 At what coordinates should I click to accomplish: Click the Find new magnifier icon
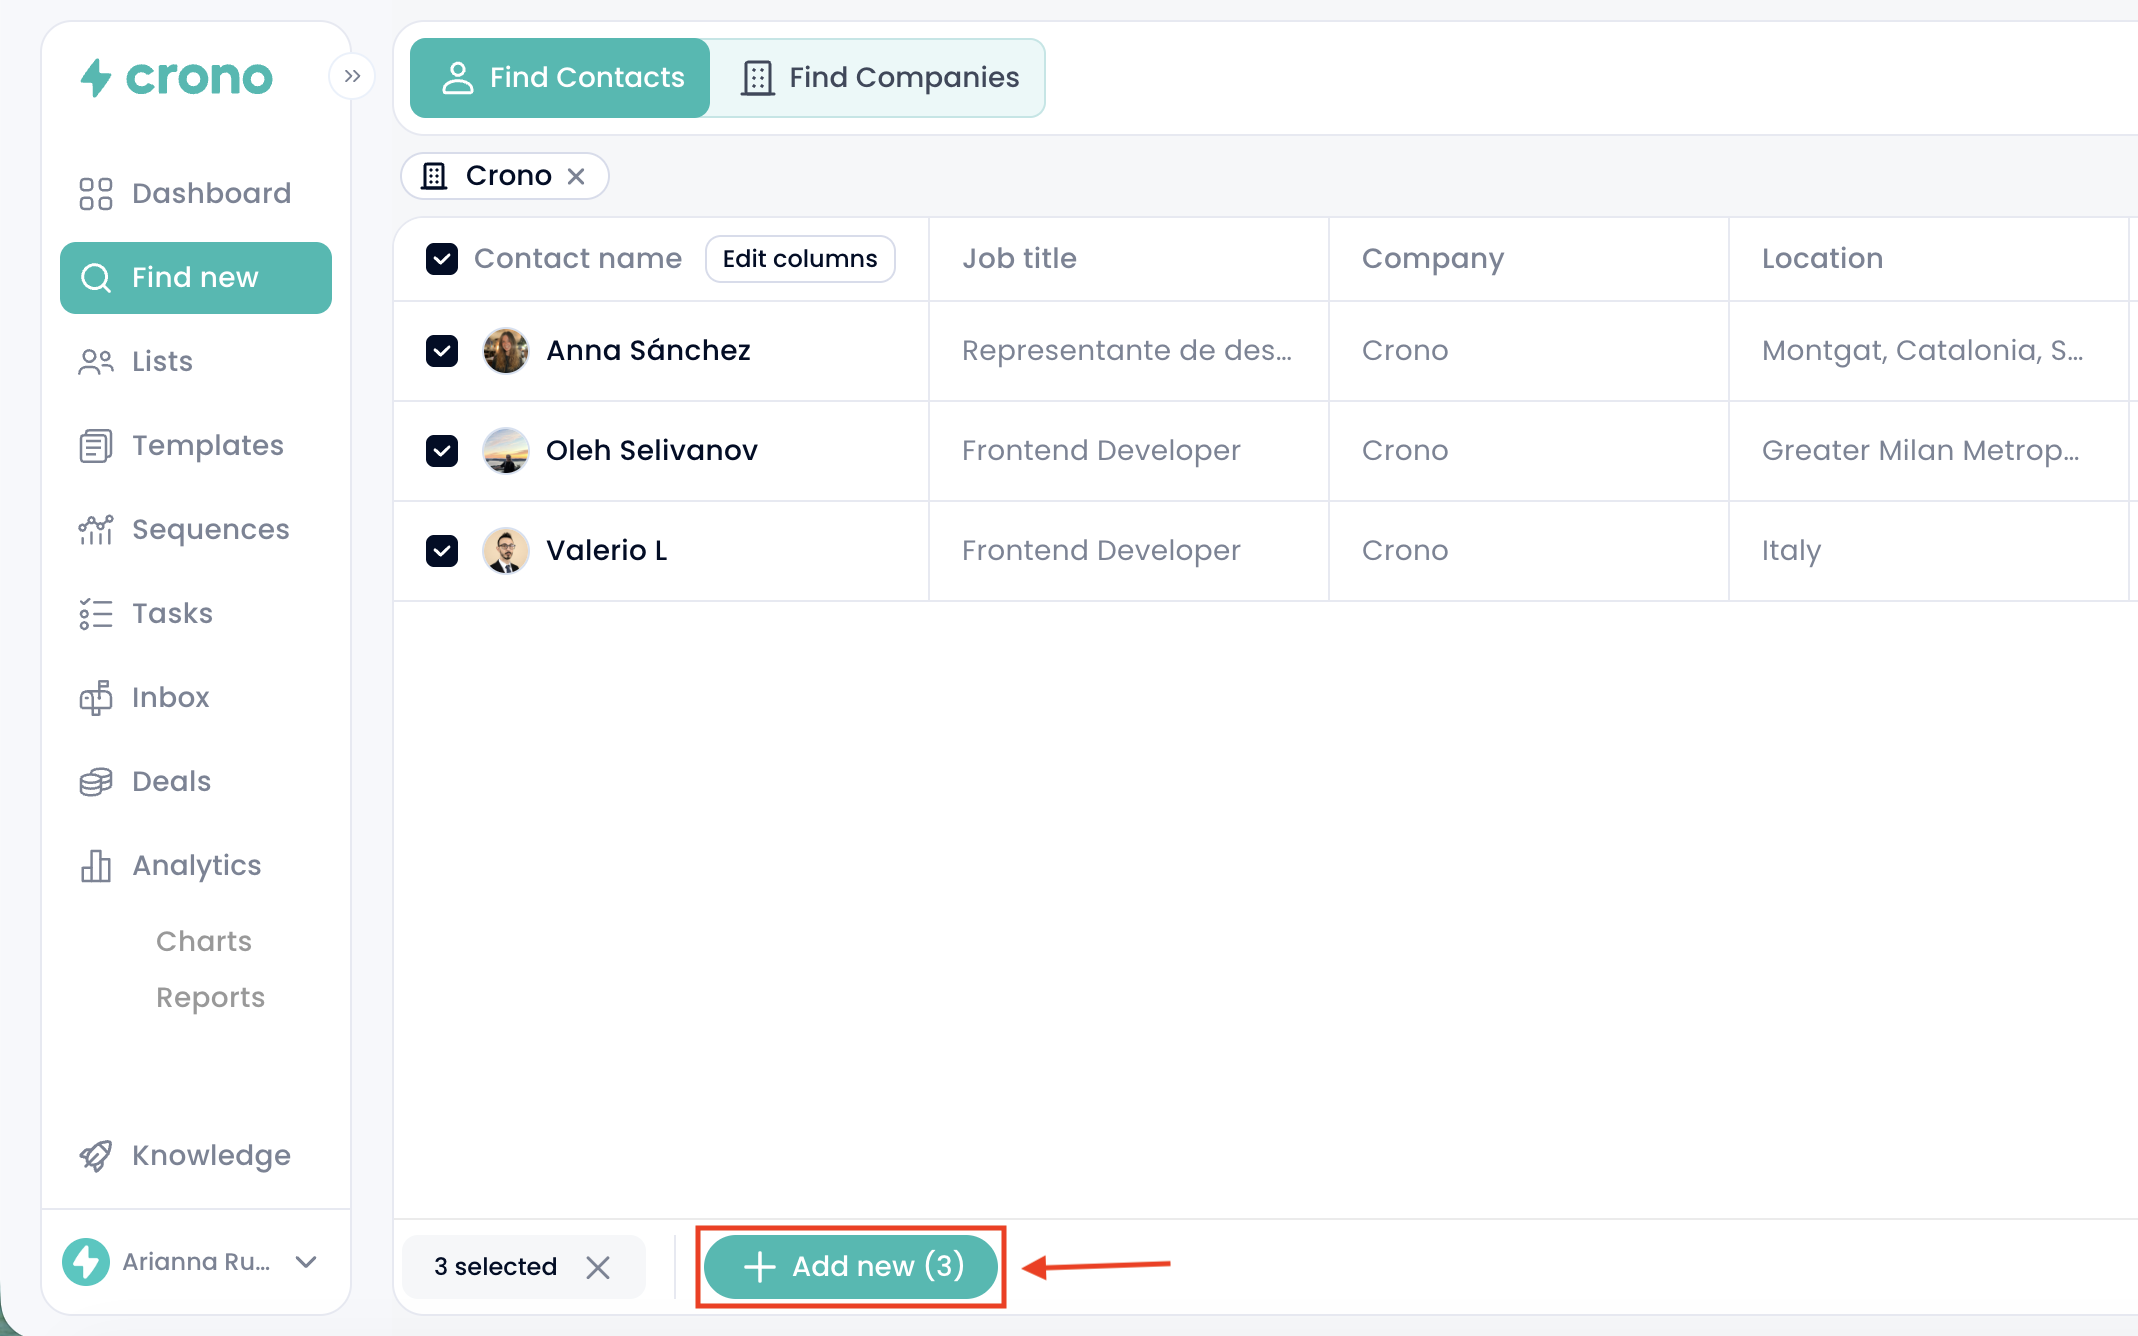pos(96,278)
